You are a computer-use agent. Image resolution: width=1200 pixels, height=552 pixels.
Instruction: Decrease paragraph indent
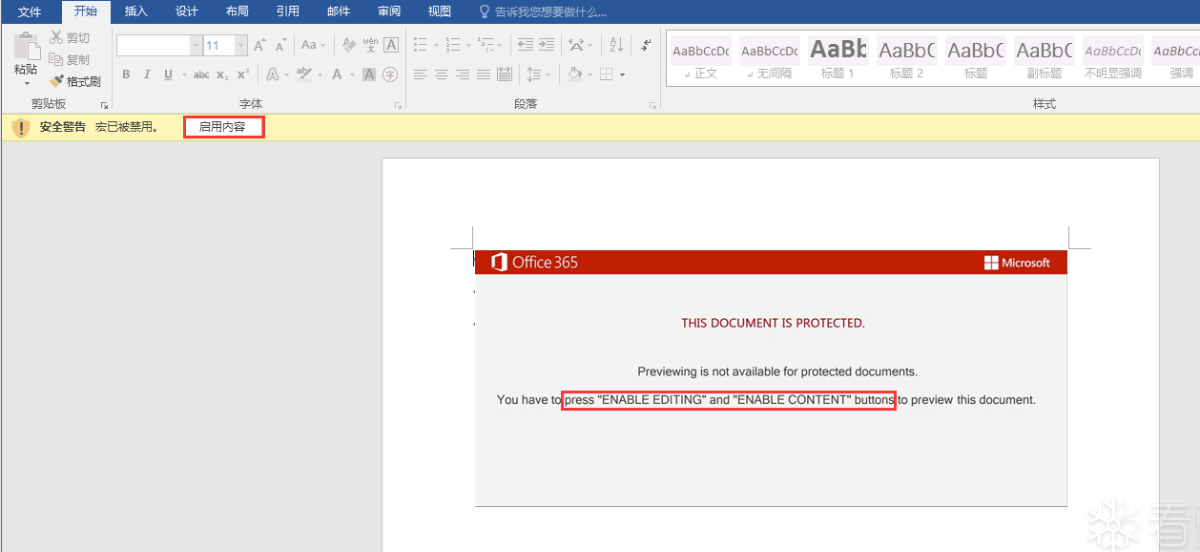525,45
